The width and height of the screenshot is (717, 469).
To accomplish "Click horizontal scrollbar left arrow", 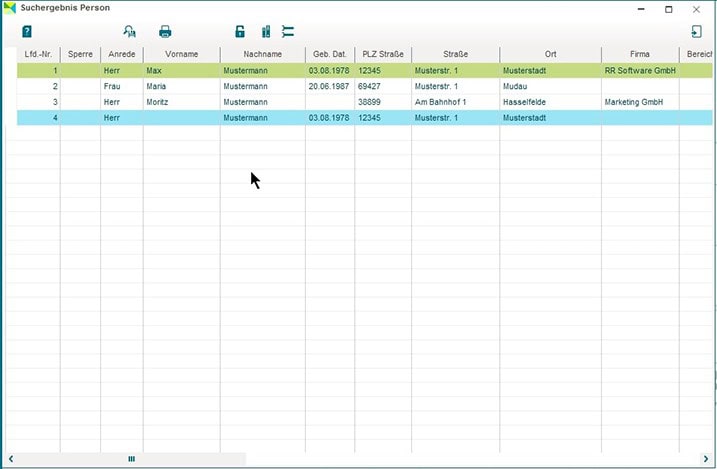I will (11, 459).
